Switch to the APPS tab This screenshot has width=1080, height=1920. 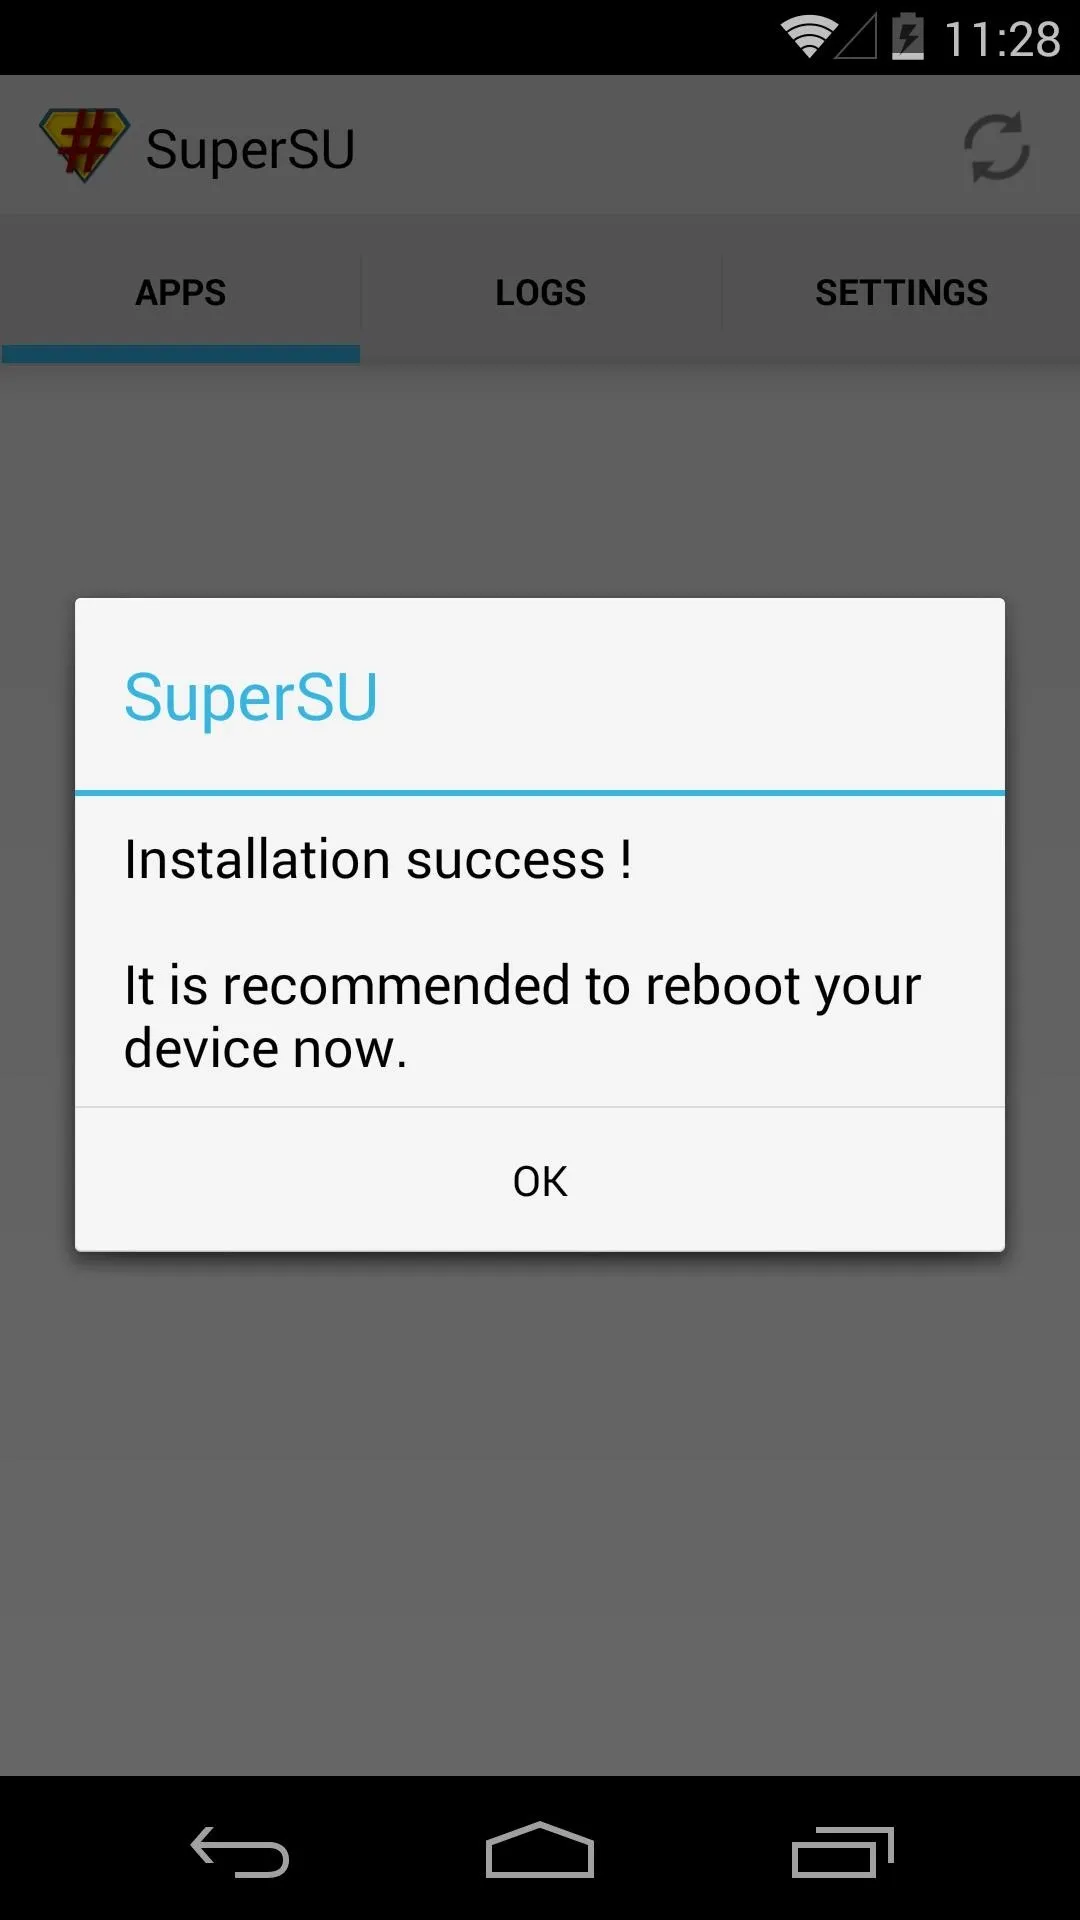(x=180, y=292)
